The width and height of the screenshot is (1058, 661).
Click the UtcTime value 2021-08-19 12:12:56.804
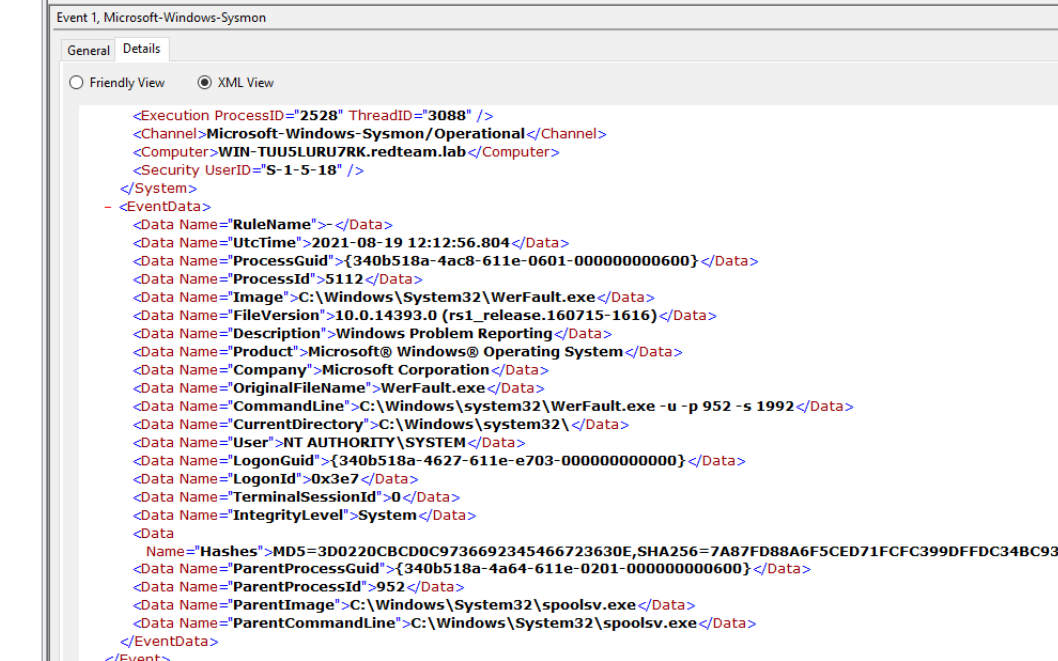[410, 243]
